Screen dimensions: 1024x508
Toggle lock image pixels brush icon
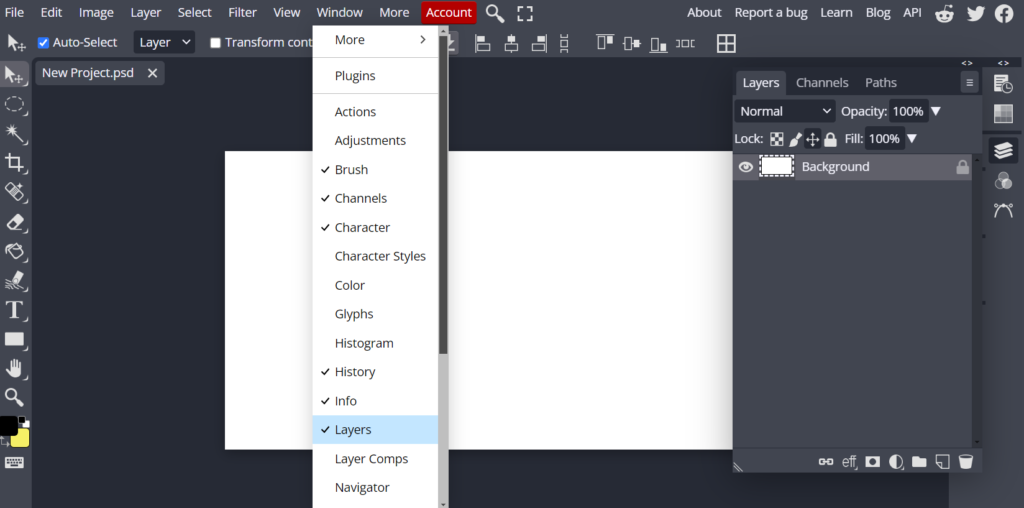click(x=795, y=139)
